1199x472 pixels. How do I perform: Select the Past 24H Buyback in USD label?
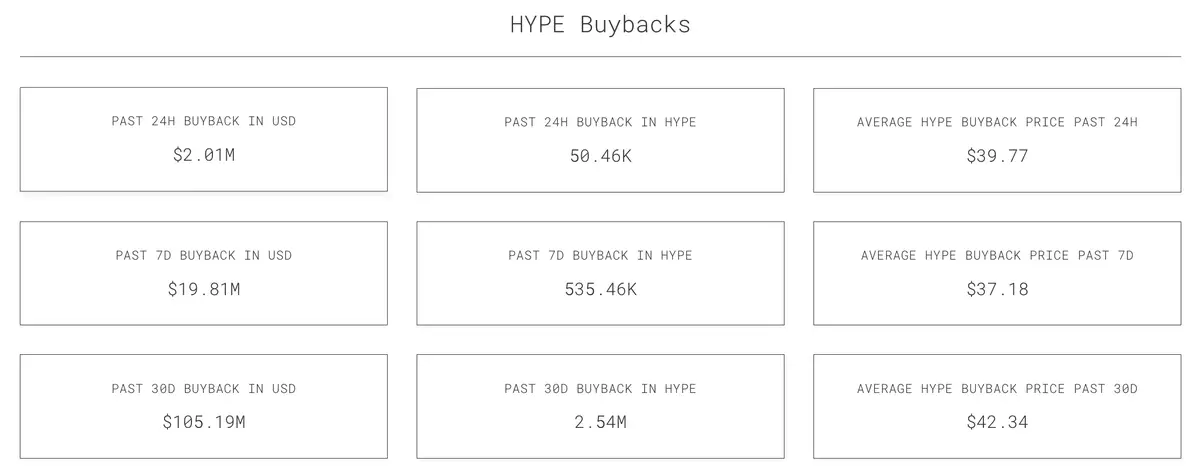tap(204, 122)
